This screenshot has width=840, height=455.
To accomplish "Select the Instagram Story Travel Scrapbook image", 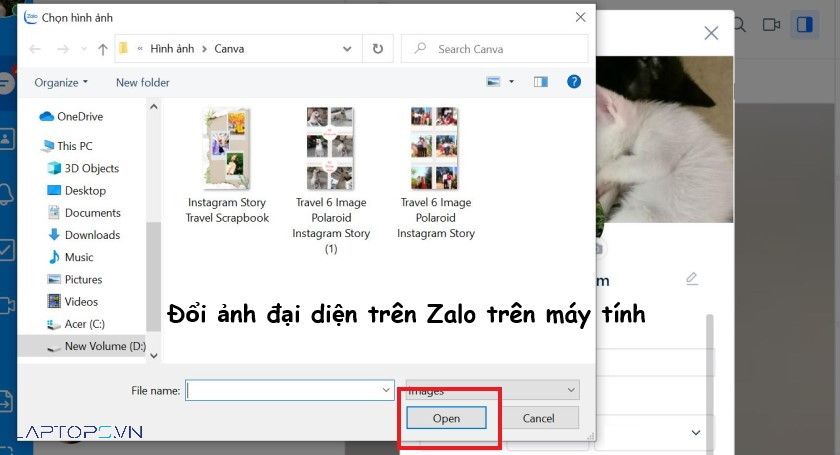I will click(x=227, y=166).
